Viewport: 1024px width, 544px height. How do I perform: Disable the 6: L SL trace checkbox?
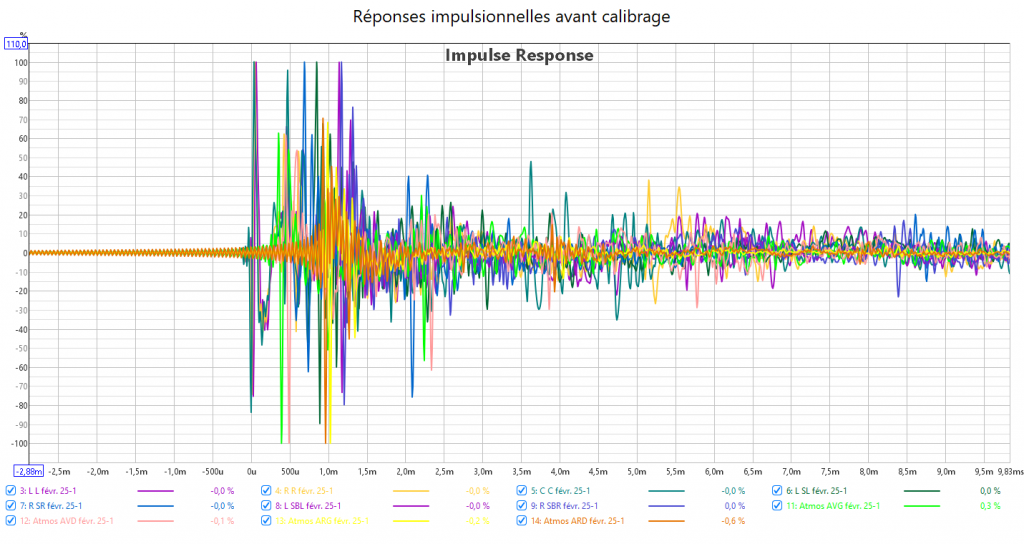pos(777,491)
